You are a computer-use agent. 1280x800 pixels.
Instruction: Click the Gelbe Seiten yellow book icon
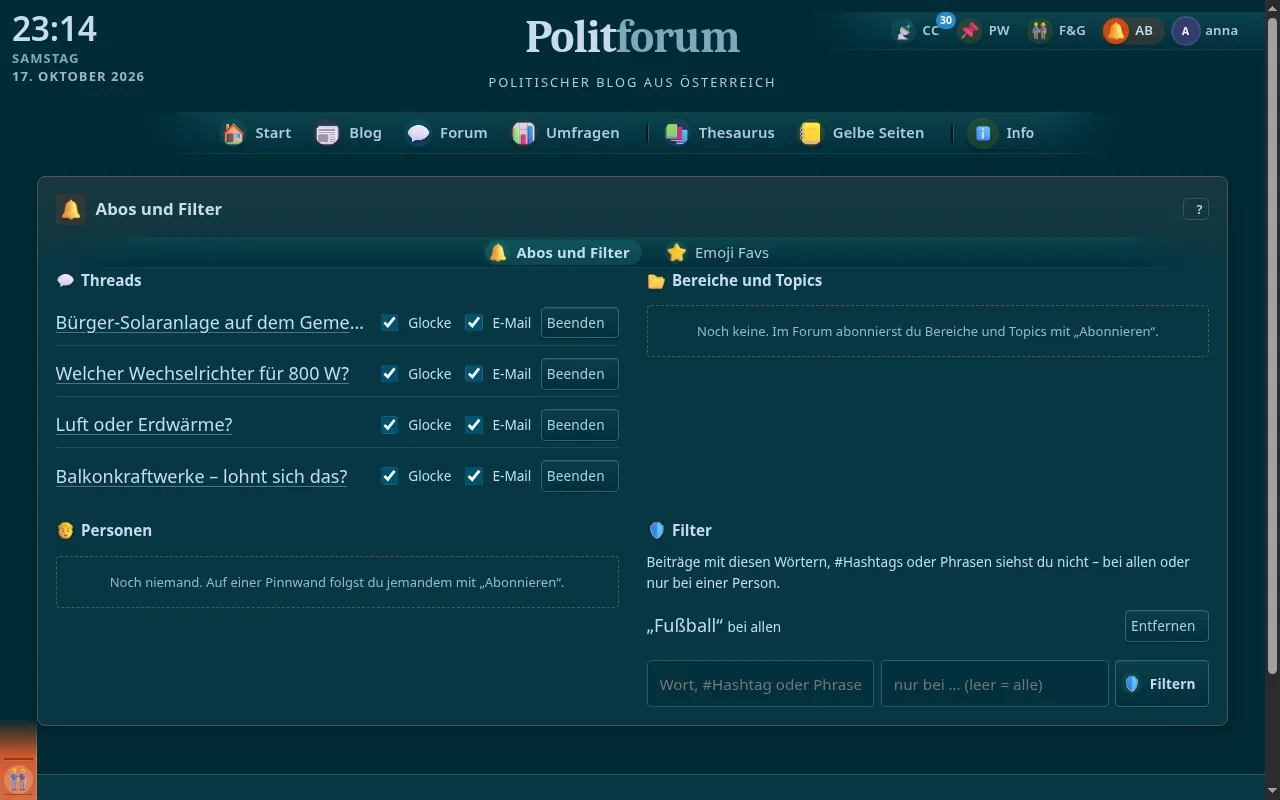(x=811, y=133)
